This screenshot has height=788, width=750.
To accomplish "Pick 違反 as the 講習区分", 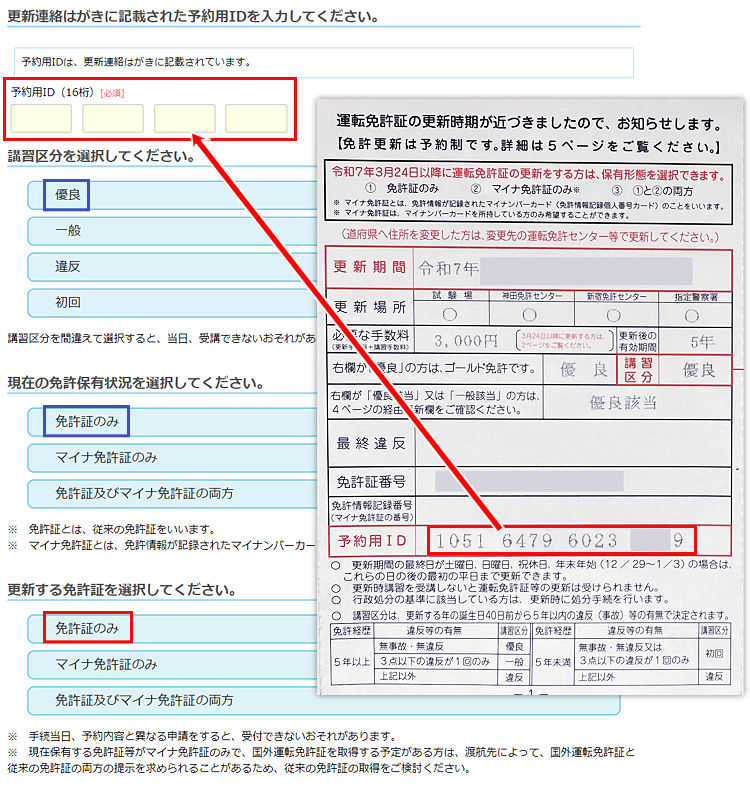I will (68, 267).
